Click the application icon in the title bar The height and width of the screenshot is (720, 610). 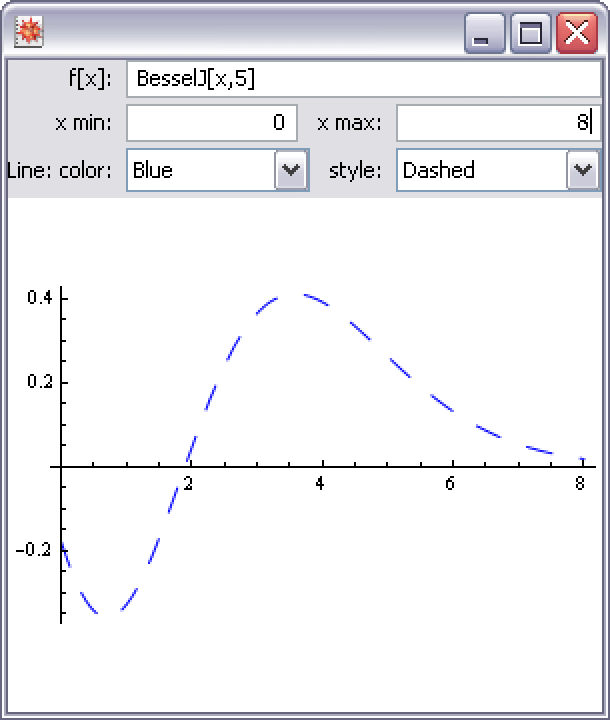click(x=27, y=32)
